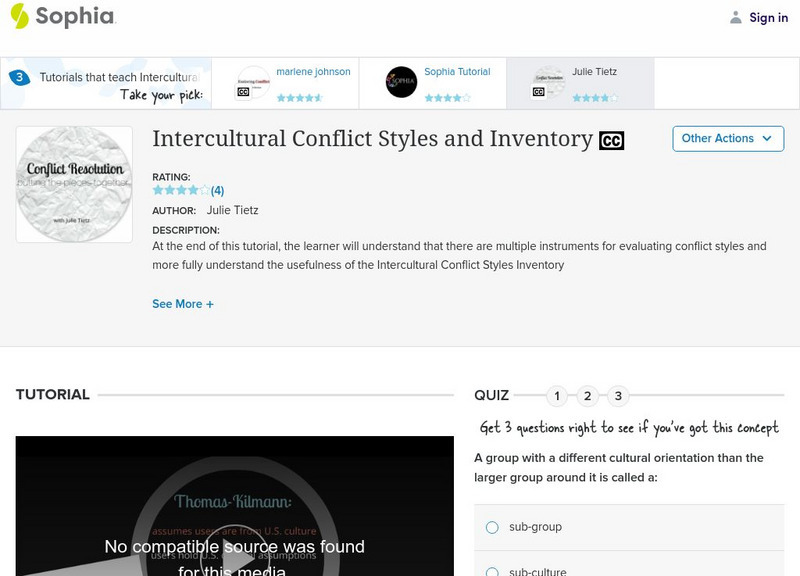Open the Other Actions dropdown
Image resolution: width=800 pixels, height=576 pixels.
point(727,139)
